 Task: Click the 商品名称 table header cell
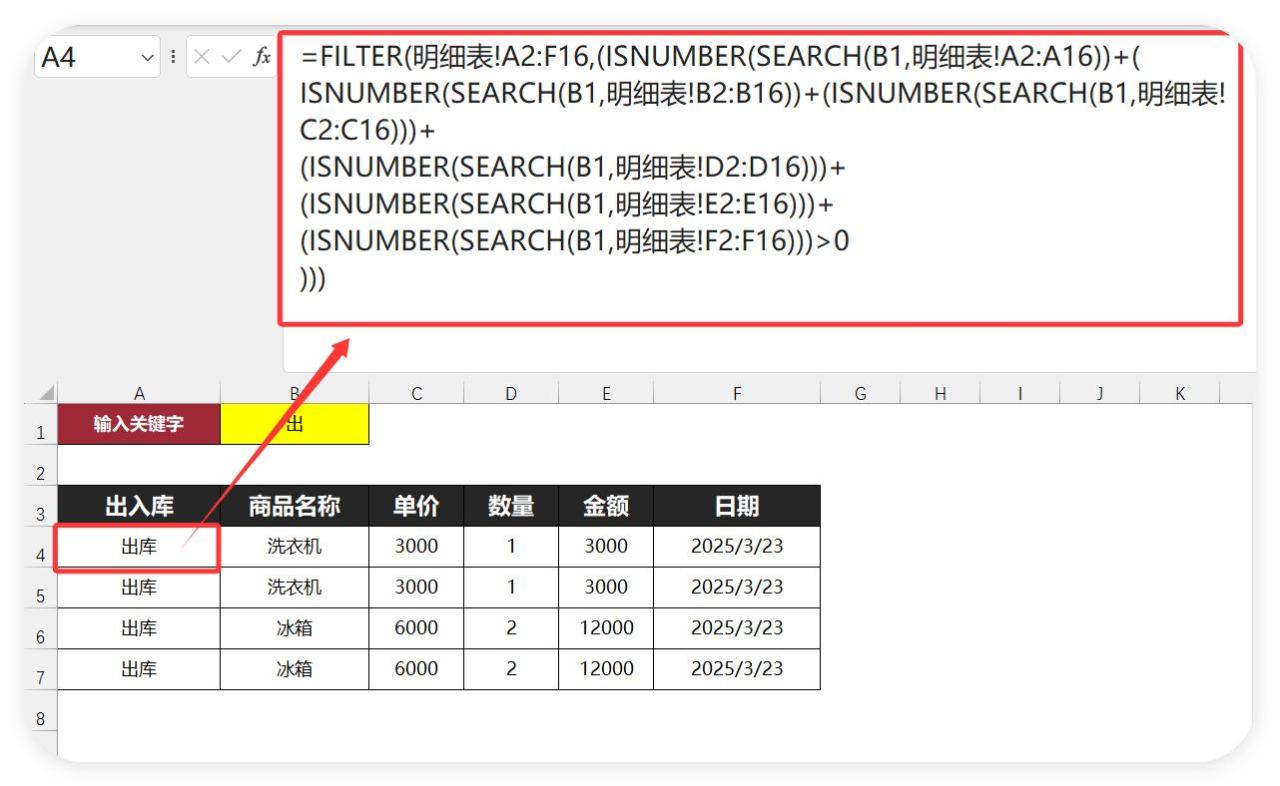[295, 506]
